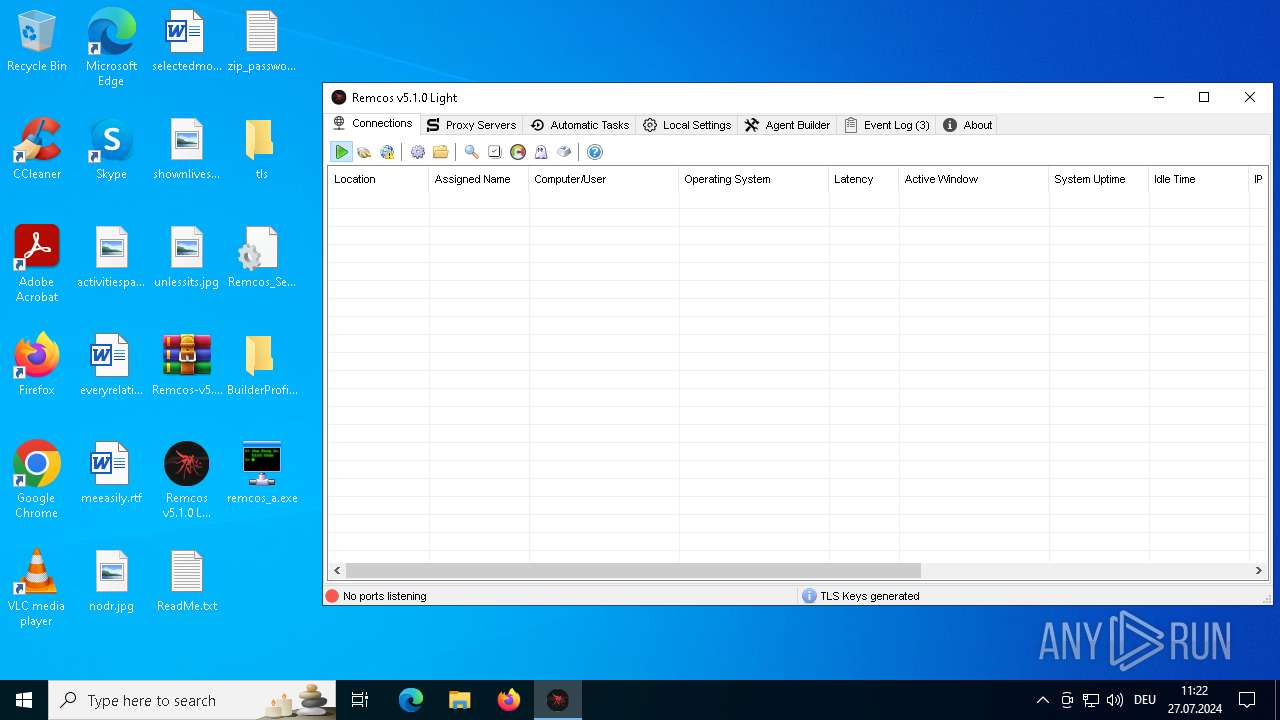Click the System Uptime column header
The height and width of the screenshot is (720, 1280).
coord(1098,179)
